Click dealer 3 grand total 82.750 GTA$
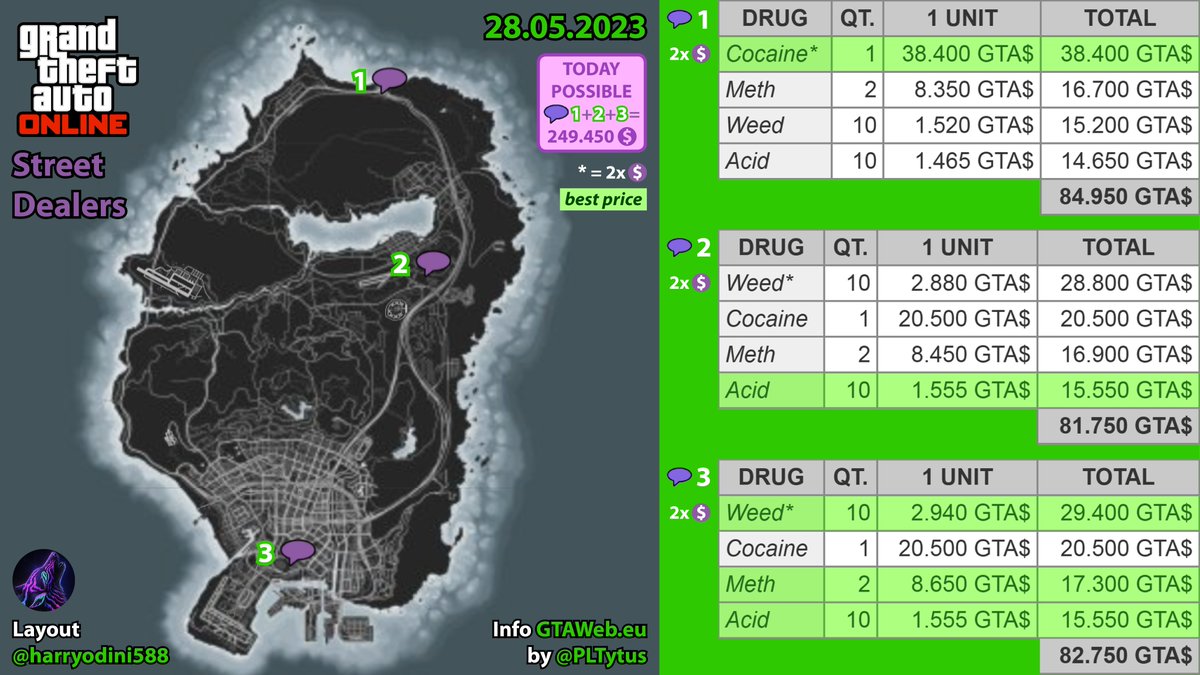 [1118, 657]
